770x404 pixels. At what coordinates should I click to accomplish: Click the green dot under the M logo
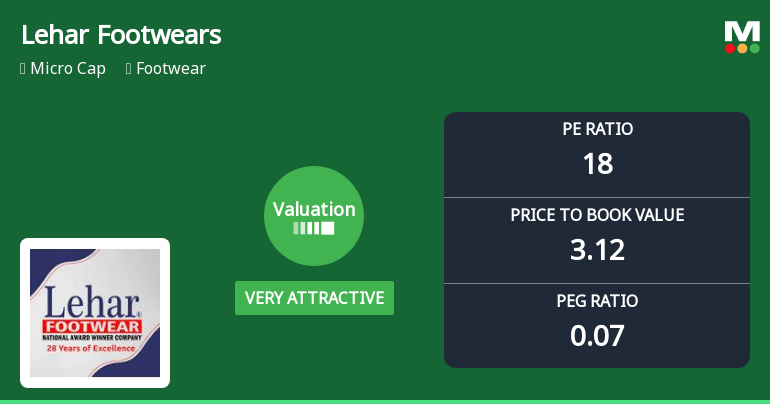click(754, 48)
